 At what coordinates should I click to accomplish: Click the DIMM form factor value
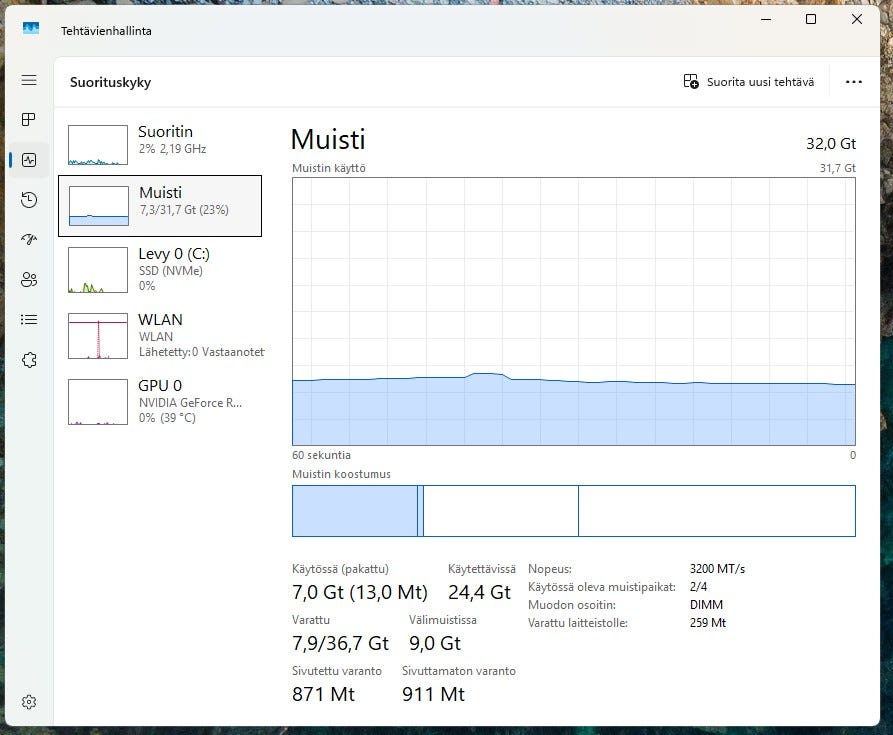tap(706, 605)
